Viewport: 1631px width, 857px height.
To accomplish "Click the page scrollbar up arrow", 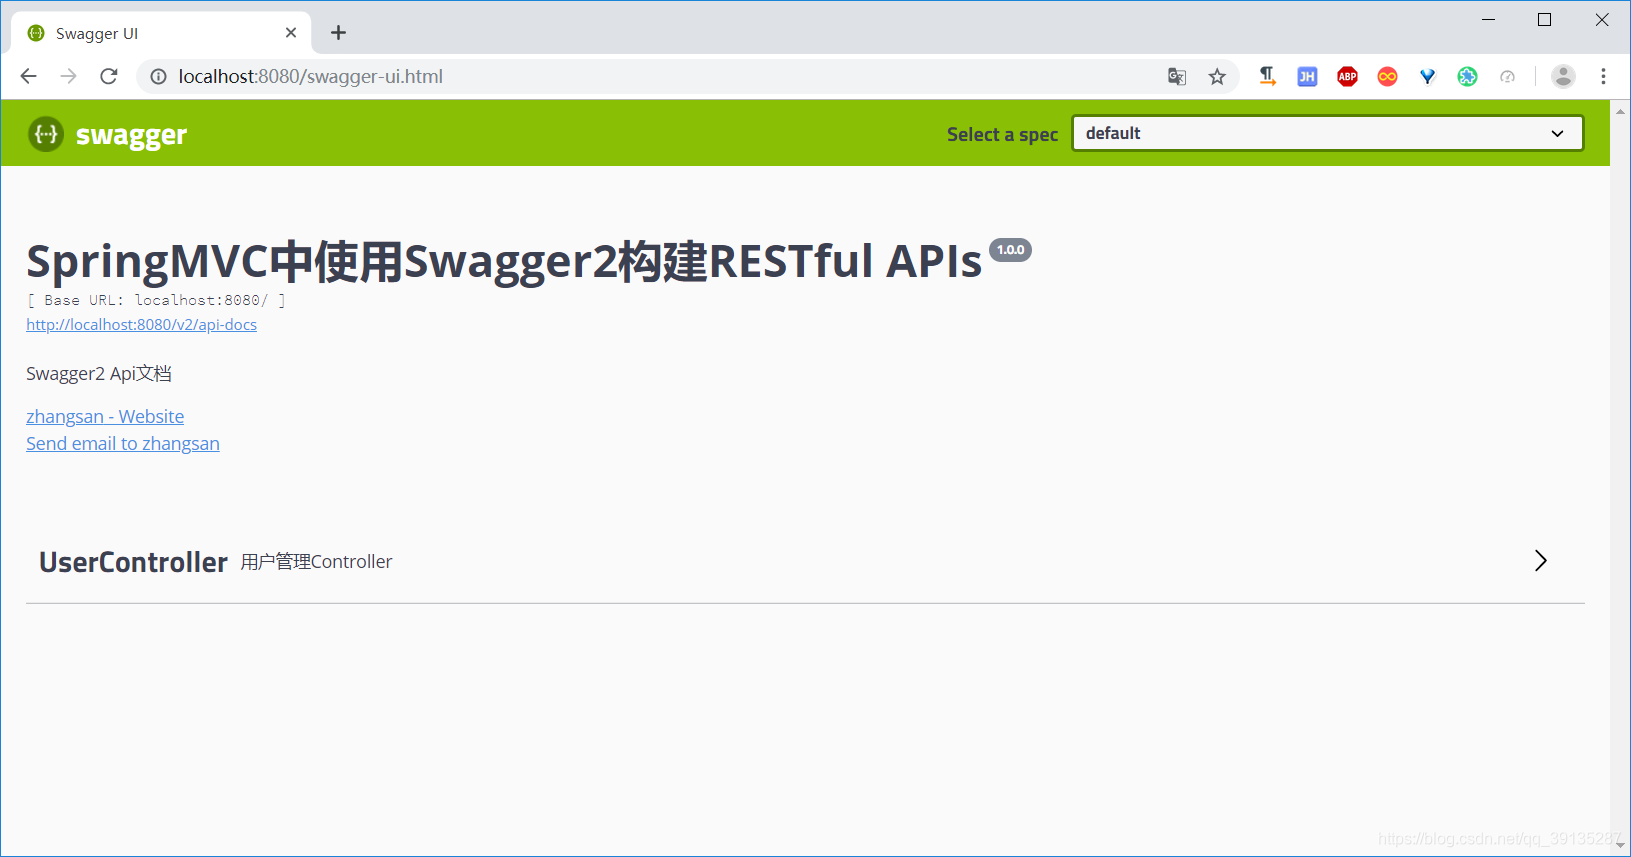I will tap(1620, 110).
